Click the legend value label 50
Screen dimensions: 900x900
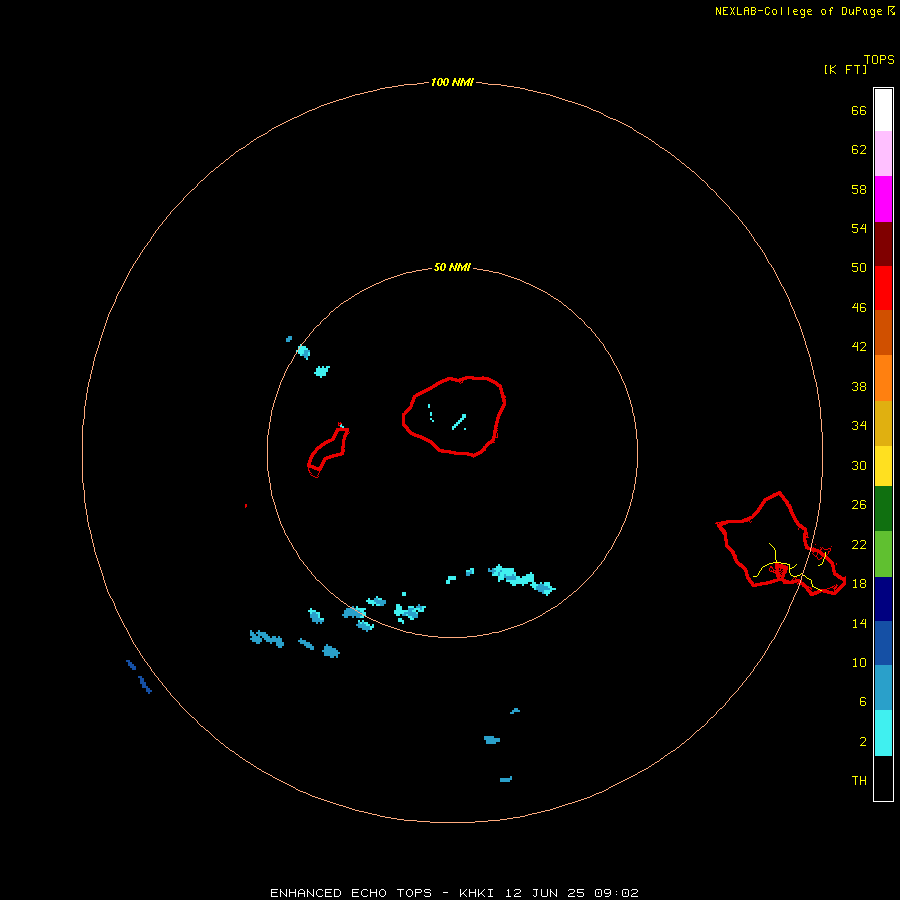point(859,268)
